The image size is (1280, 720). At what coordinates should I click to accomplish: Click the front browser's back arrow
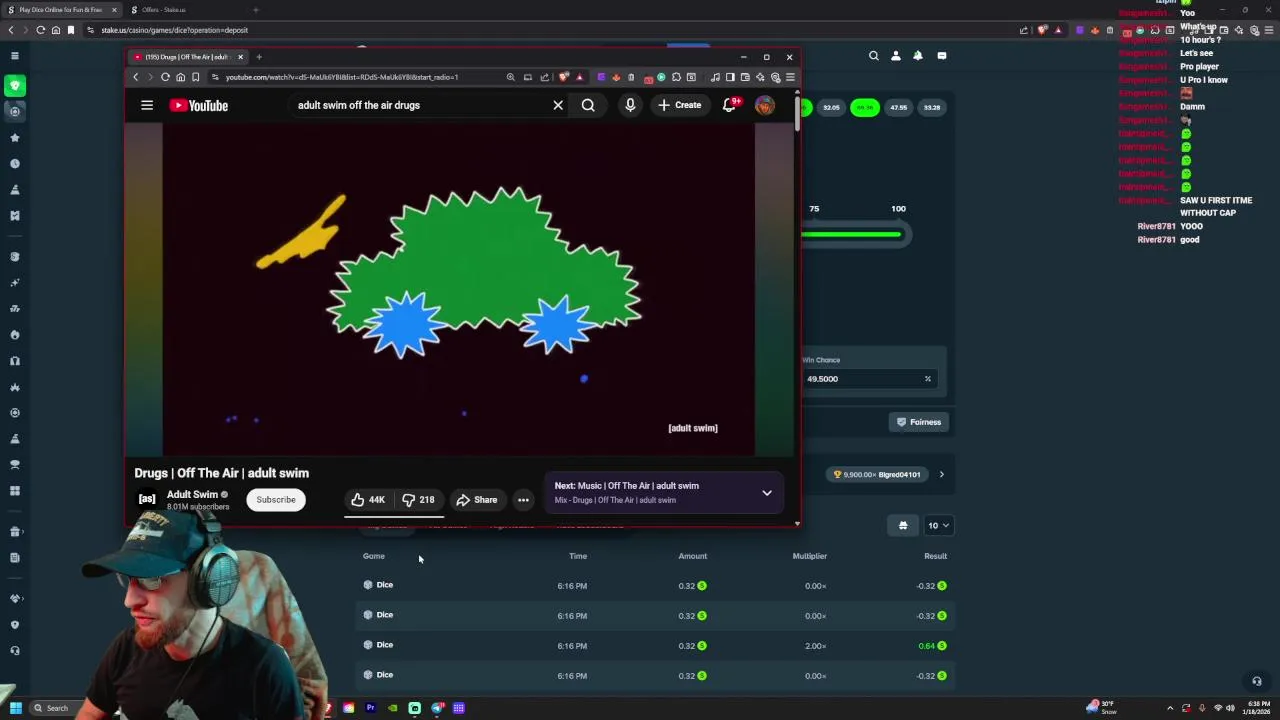[136, 77]
